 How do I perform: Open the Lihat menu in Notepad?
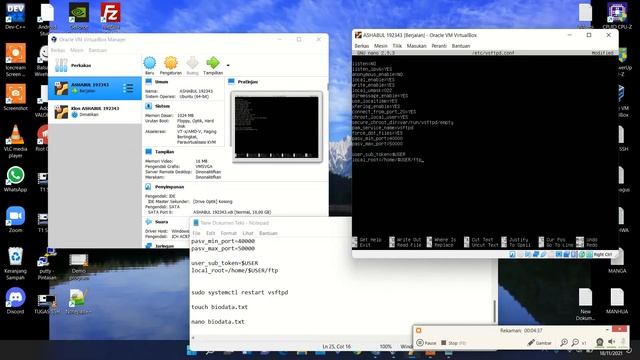[248, 233]
